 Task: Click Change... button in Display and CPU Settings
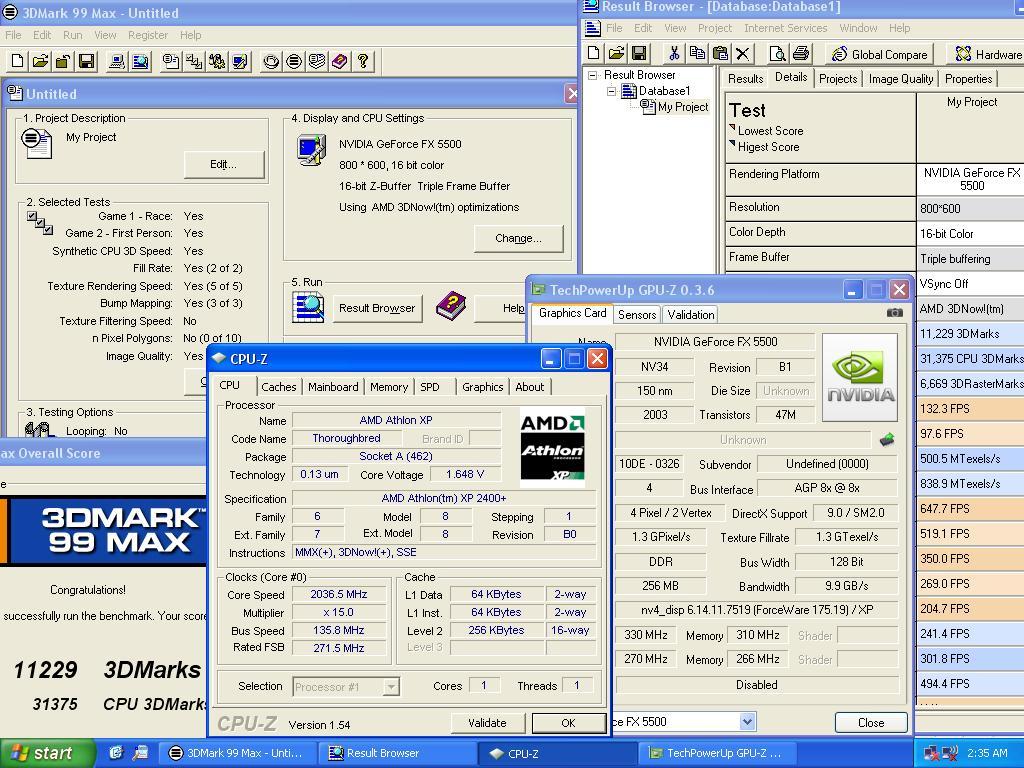(519, 238)
